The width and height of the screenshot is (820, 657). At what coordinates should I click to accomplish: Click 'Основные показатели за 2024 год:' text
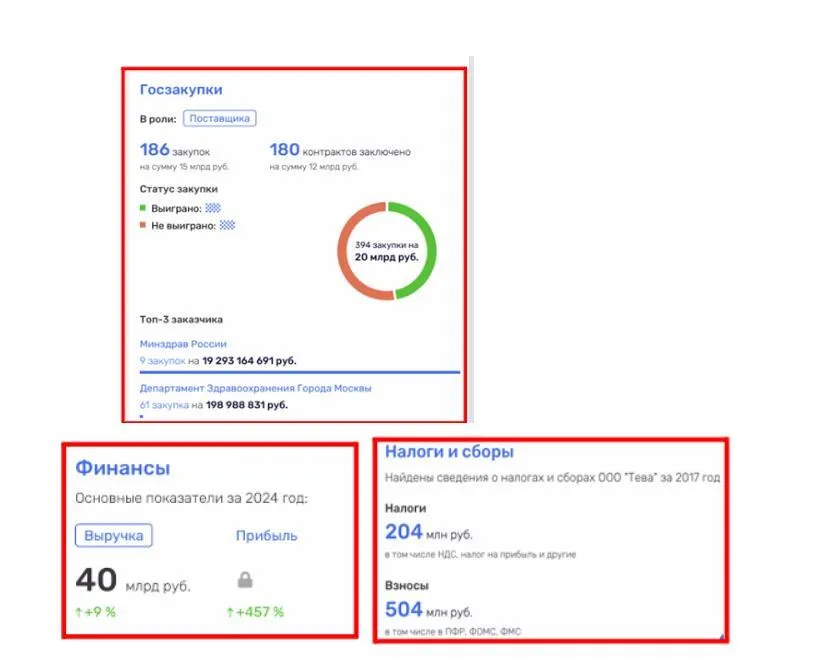pyautogui.click(x=191, y=498)
